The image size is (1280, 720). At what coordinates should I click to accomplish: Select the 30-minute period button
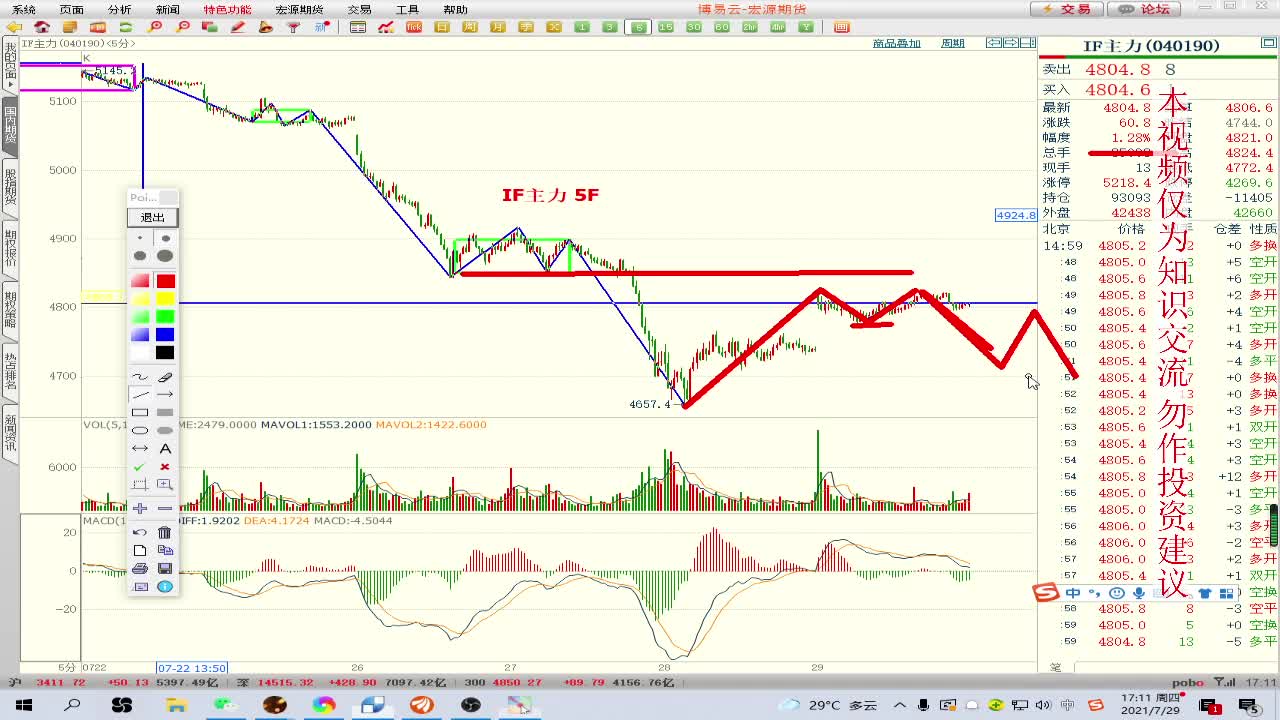pos(693,27)
